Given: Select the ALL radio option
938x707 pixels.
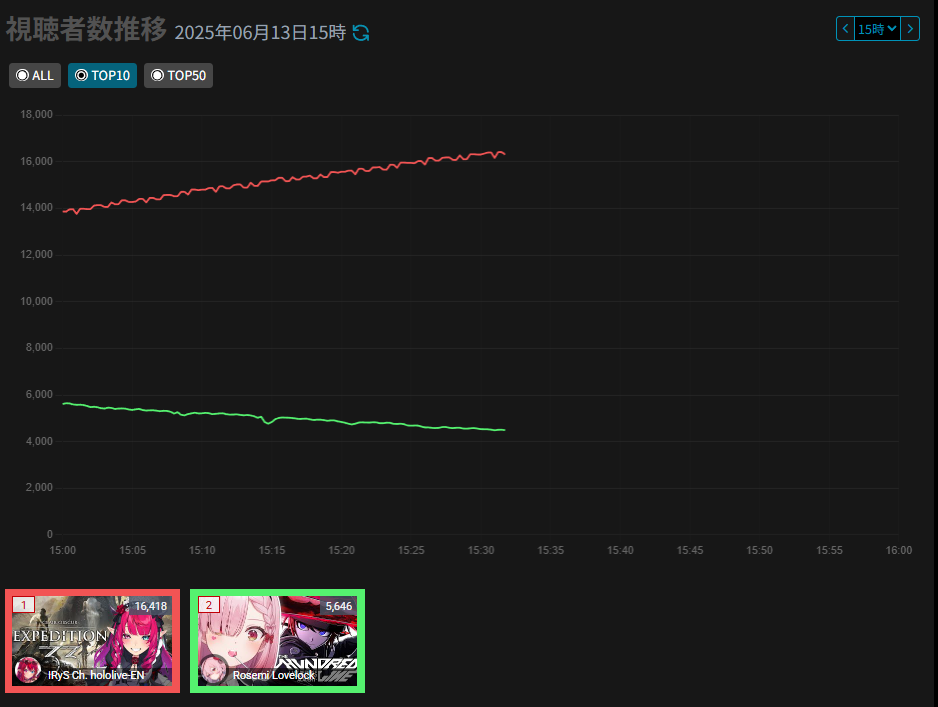Looking at the screenshot, I should [x=35, y=75].
